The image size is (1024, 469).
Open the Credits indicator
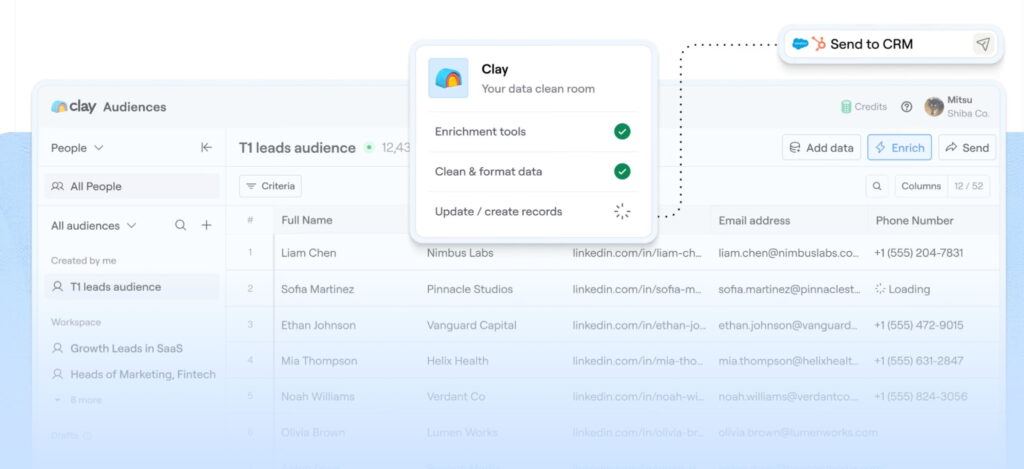pyautogui.click(x=863, y=106)
